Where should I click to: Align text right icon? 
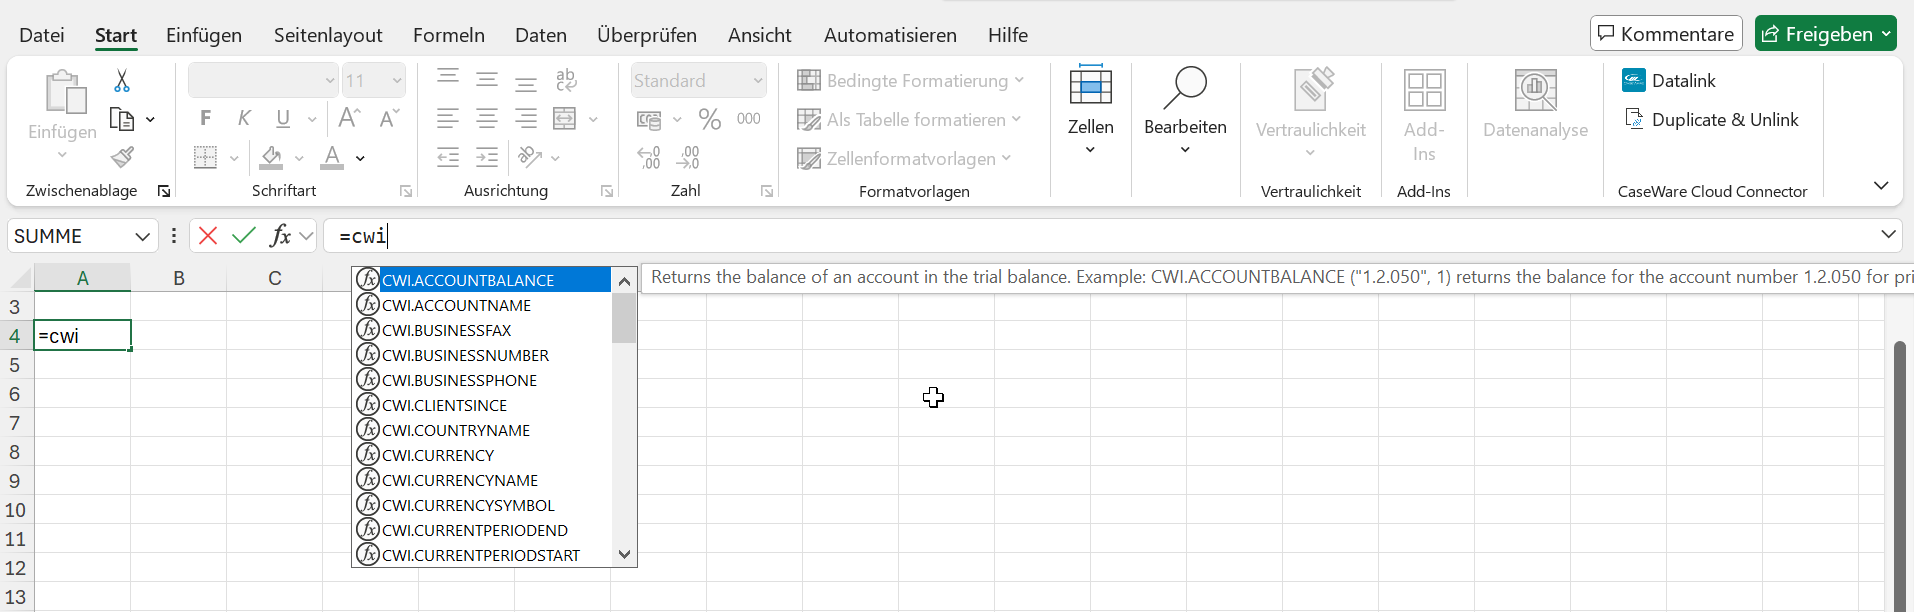[x=526, y=118]
